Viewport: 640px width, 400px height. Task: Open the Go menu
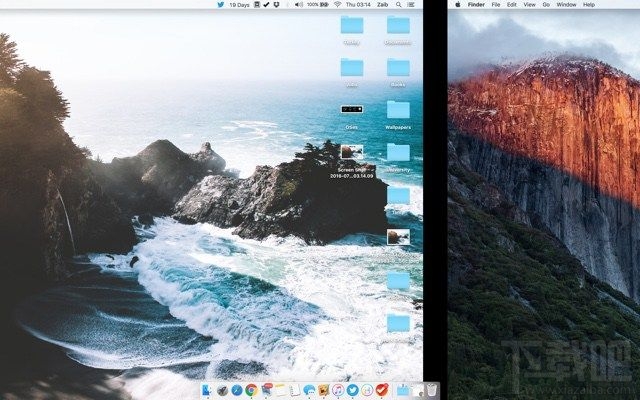pos(546,5)
